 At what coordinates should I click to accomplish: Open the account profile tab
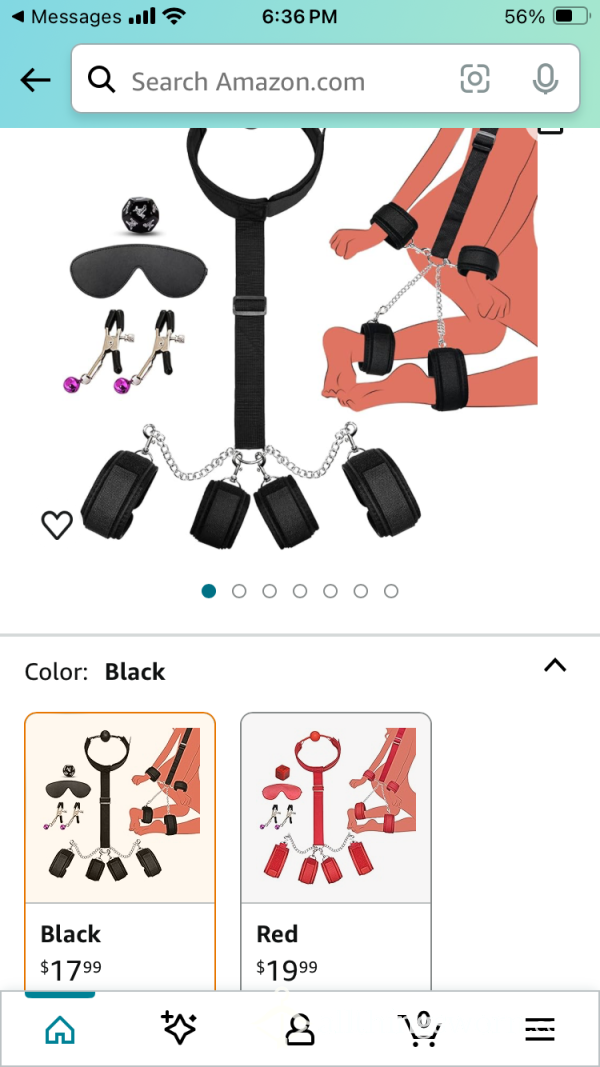[299, 1030]
